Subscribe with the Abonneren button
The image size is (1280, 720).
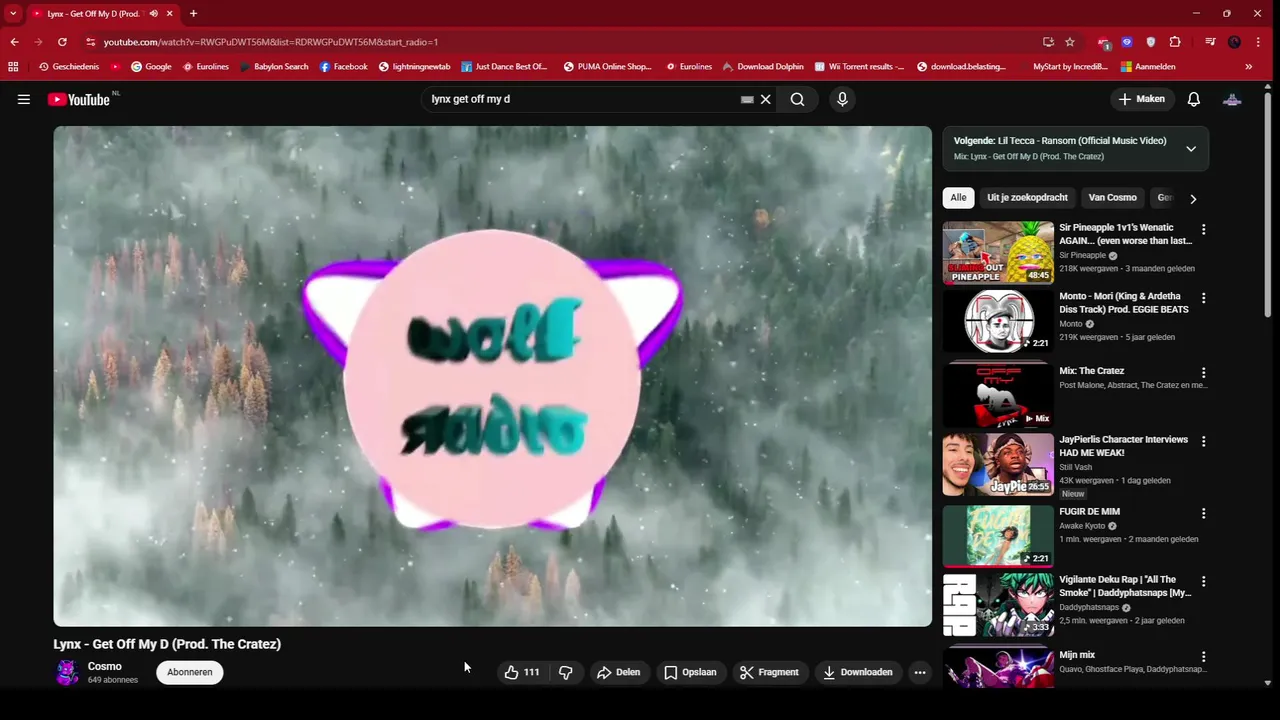(x=190, y=672)
